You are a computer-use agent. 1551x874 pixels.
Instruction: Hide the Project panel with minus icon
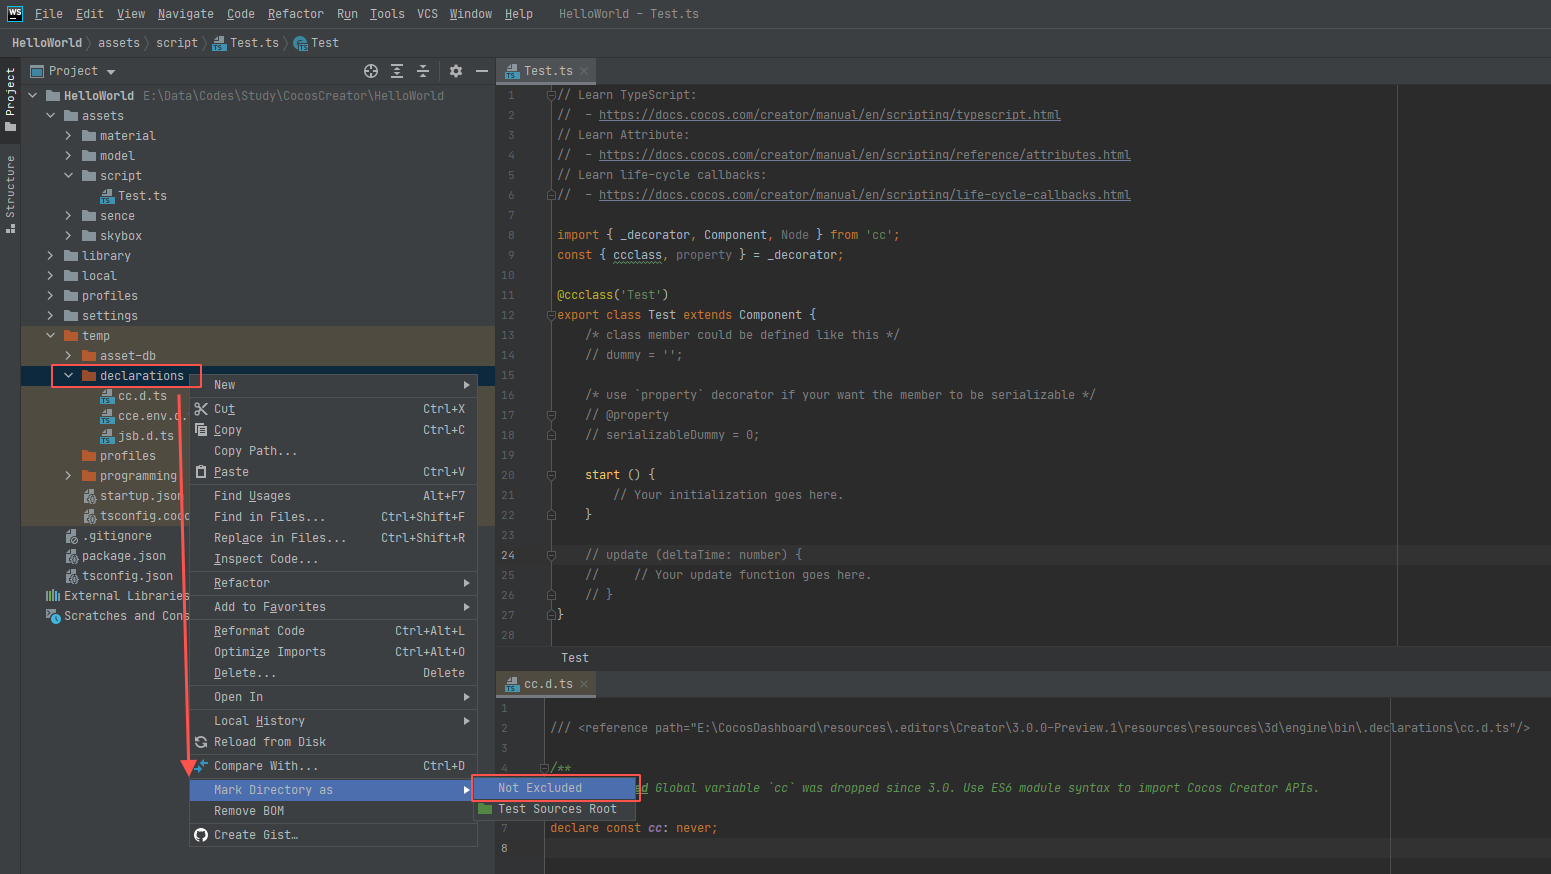pyautogui.click(x=482, y=71)
